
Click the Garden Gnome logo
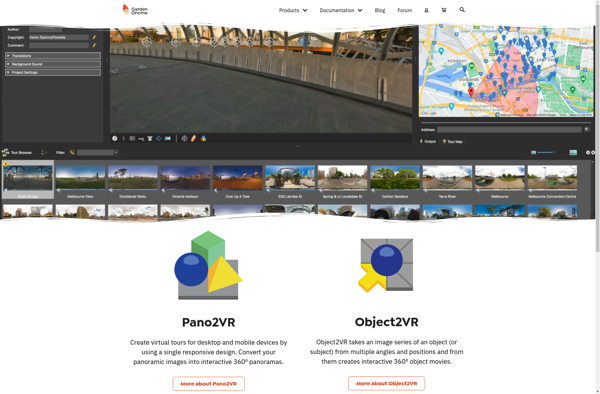coord(135,10)
